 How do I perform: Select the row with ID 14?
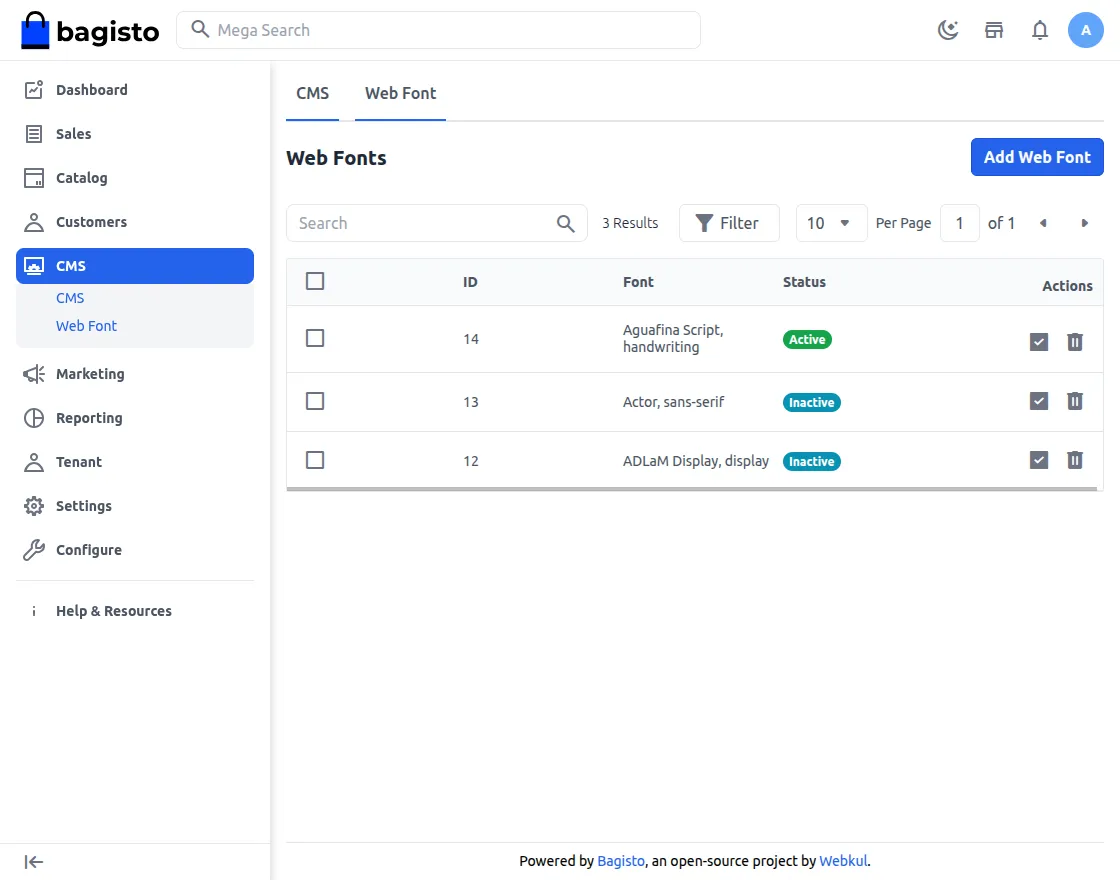315,338
